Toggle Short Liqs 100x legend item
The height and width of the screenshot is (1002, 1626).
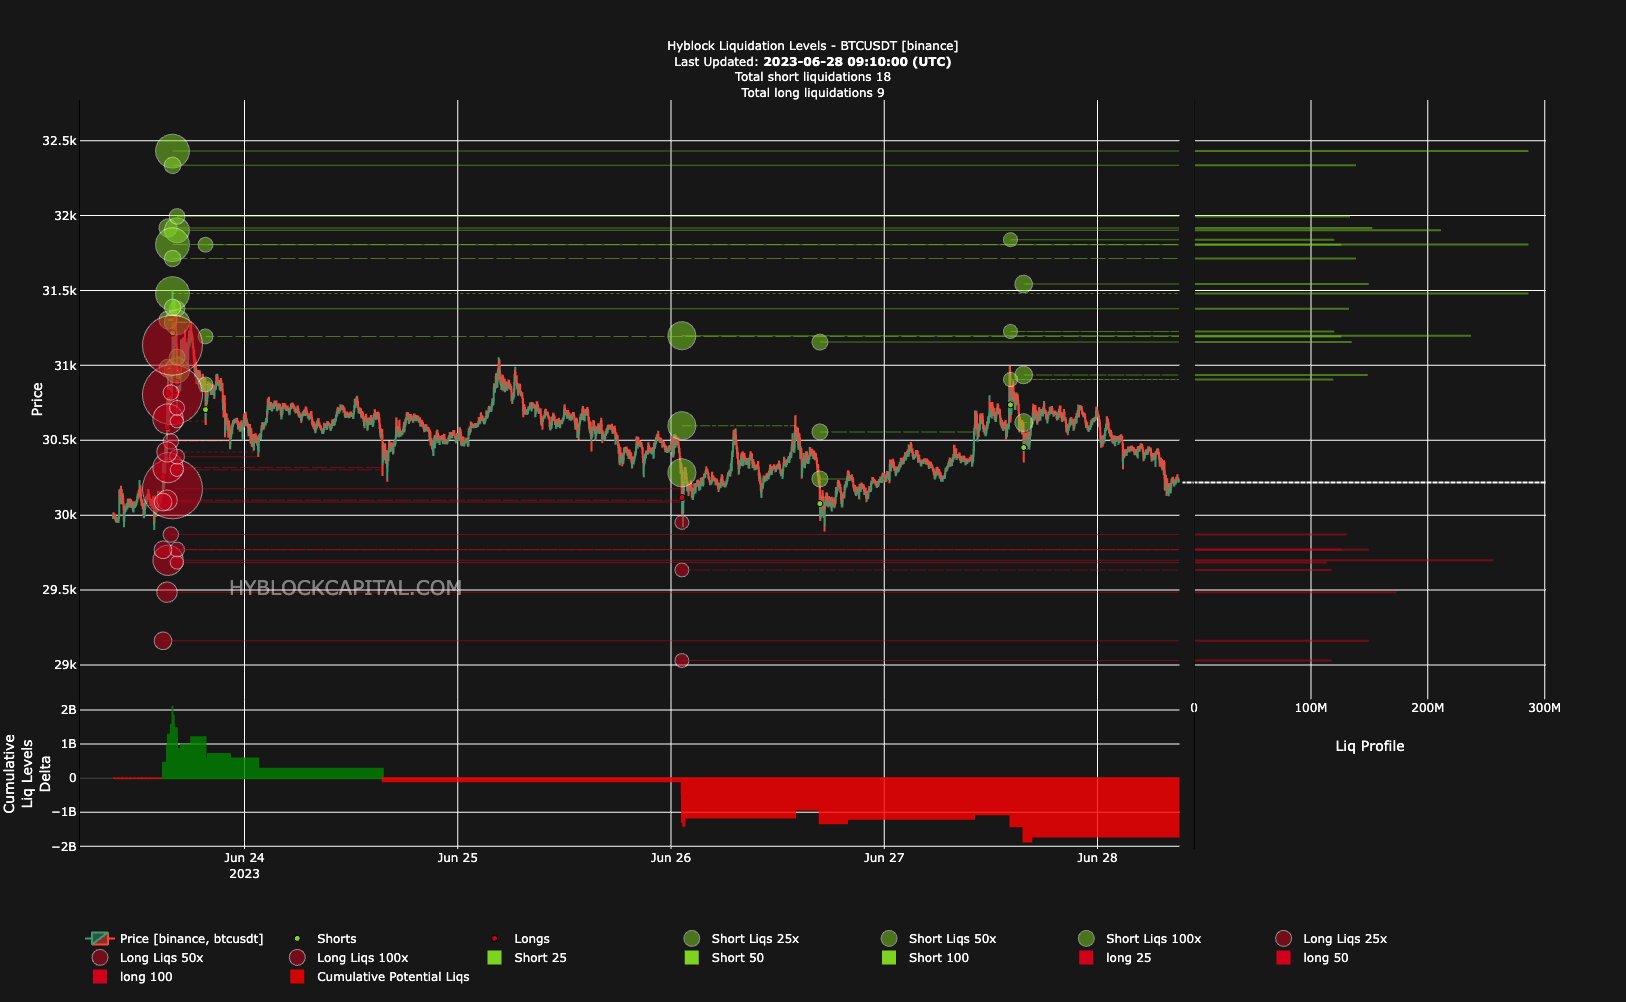click(x=1139, y=939)
